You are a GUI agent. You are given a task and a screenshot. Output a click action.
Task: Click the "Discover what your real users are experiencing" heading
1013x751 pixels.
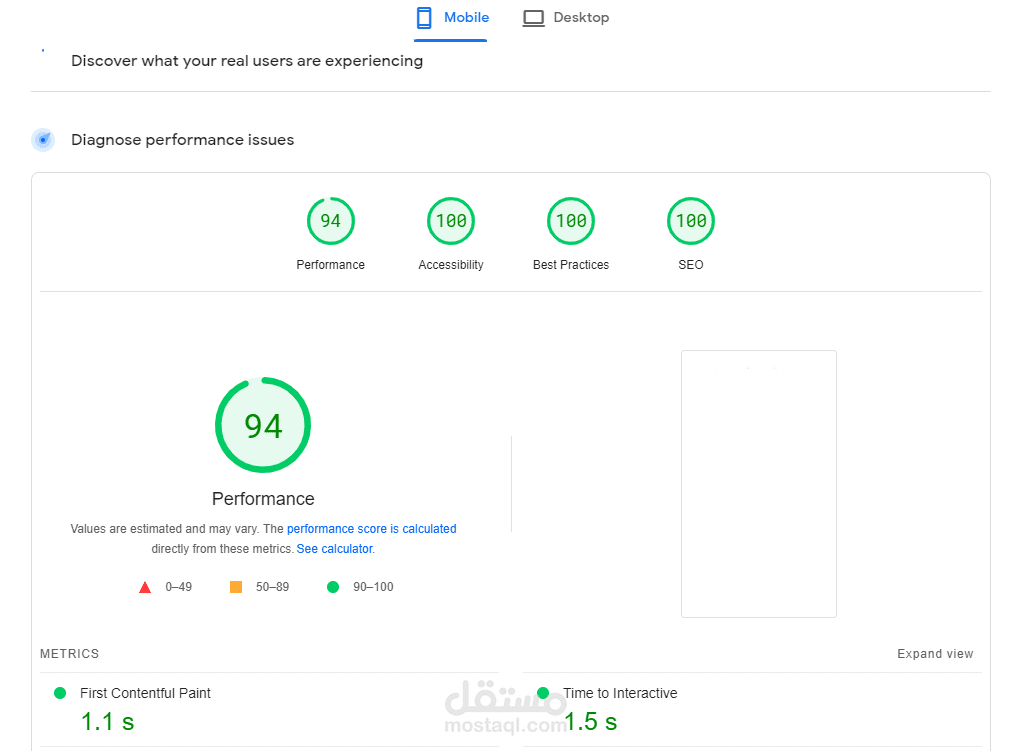tap(247, 61)
